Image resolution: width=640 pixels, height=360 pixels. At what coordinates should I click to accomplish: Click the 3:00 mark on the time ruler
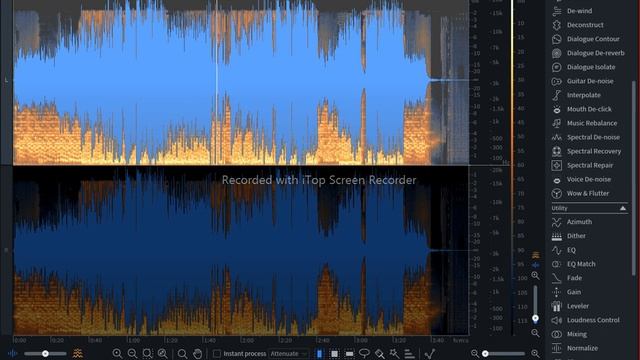click(x=360, y=340)
